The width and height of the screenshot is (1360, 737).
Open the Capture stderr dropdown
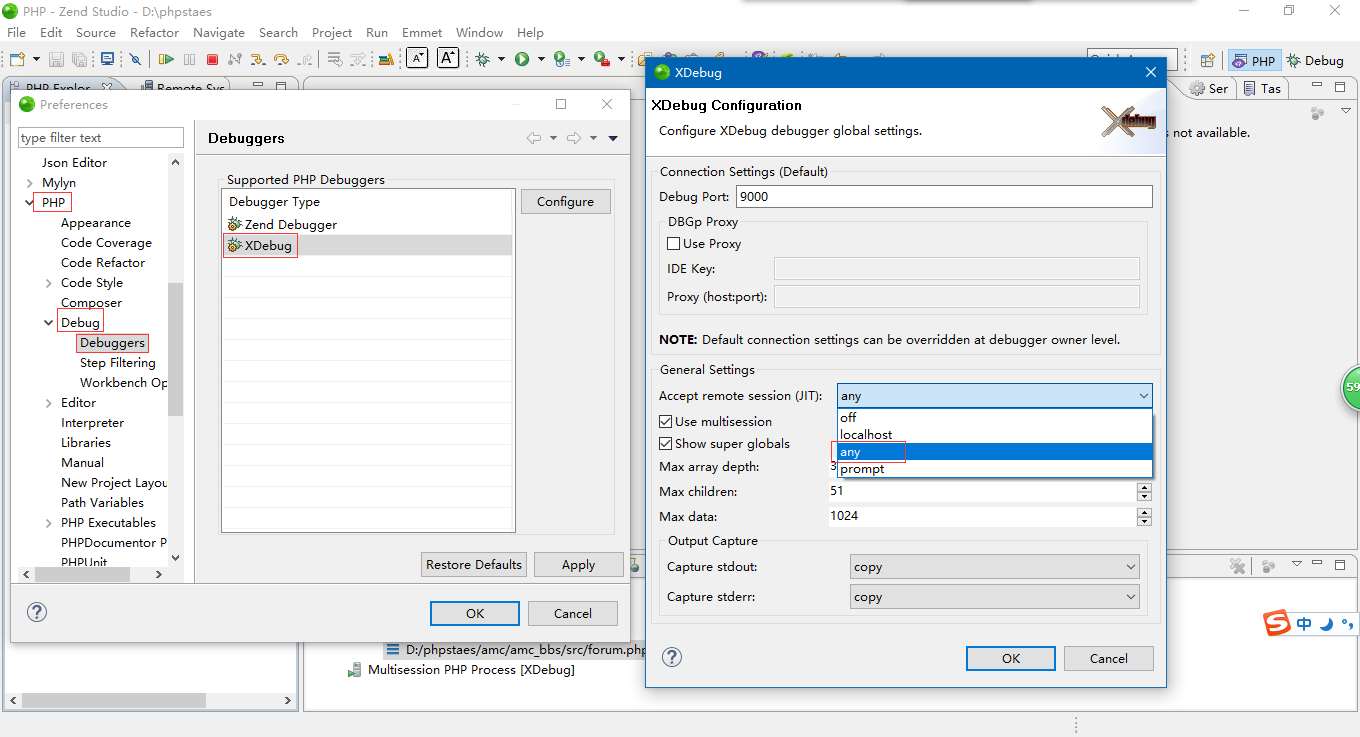pyautogui.click(x=994, y=596)
